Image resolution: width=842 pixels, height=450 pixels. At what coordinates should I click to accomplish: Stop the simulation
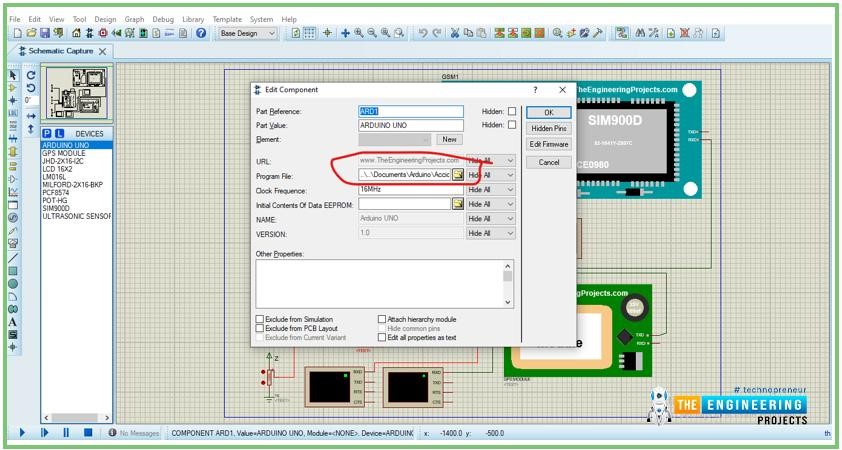[x=88, y=432]
